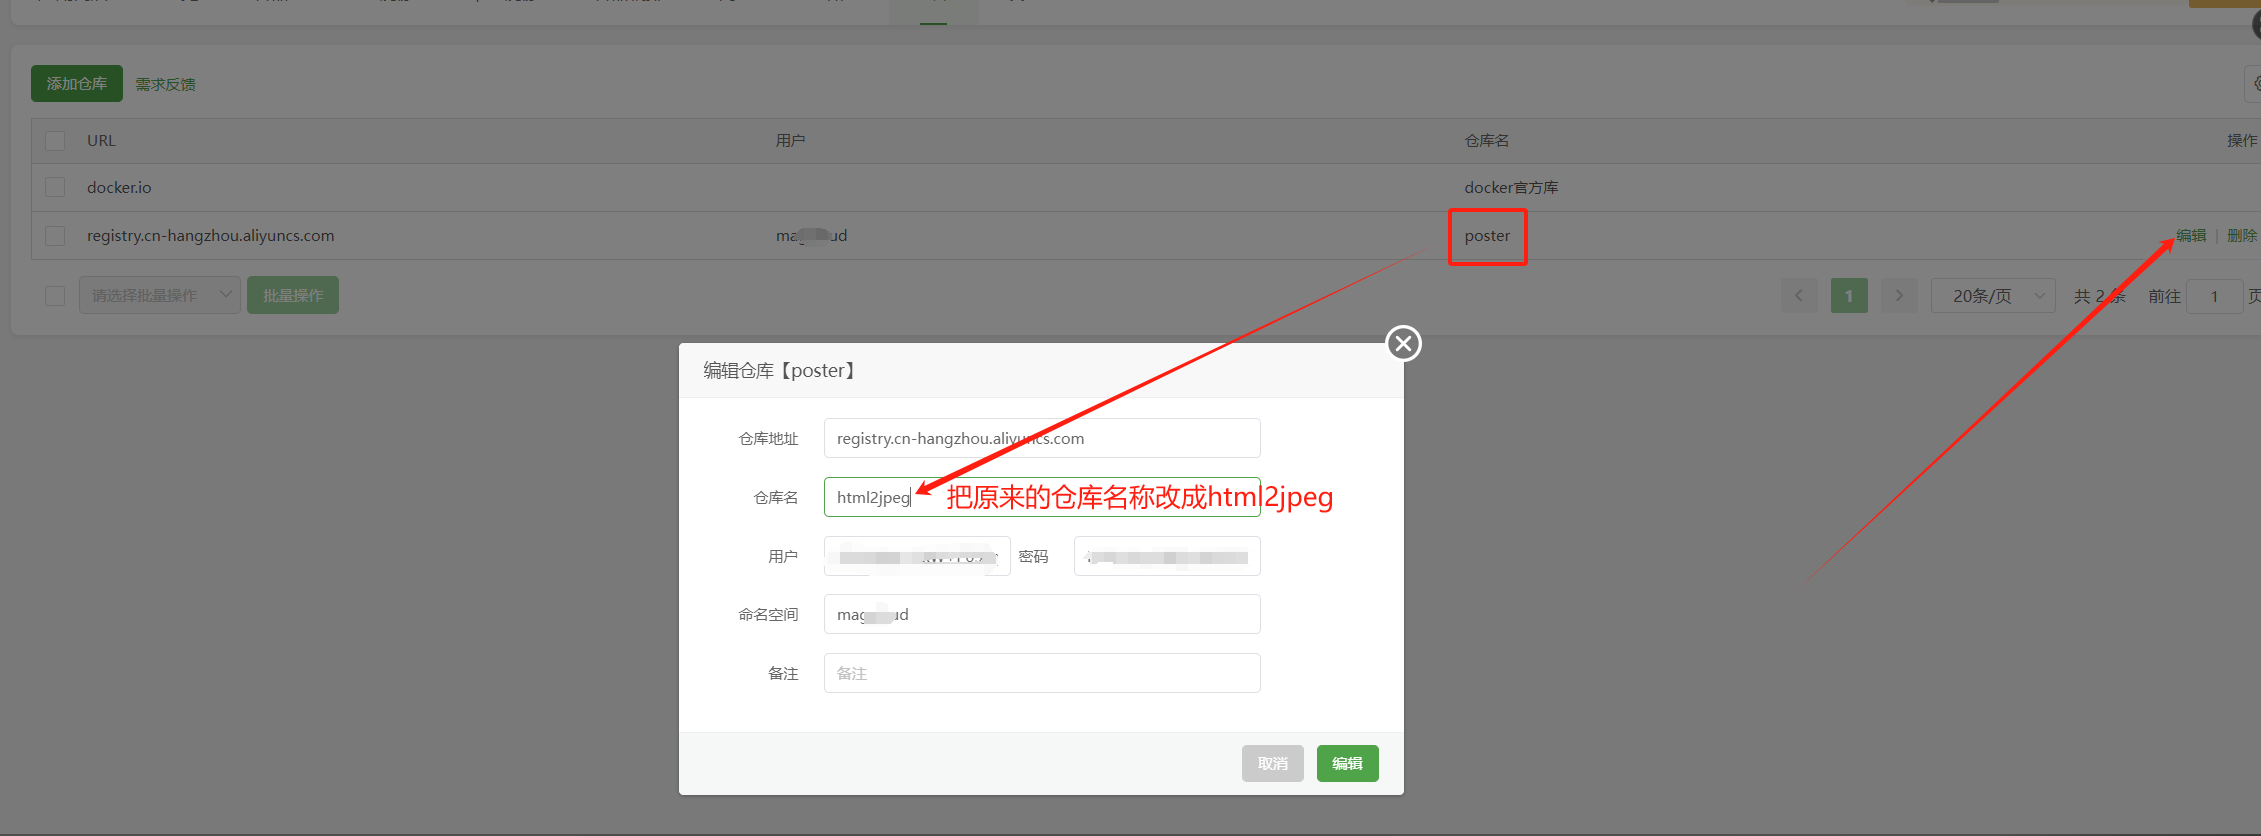Select the header select-all checkbox

pyautogui.click(x=55, y=141)
